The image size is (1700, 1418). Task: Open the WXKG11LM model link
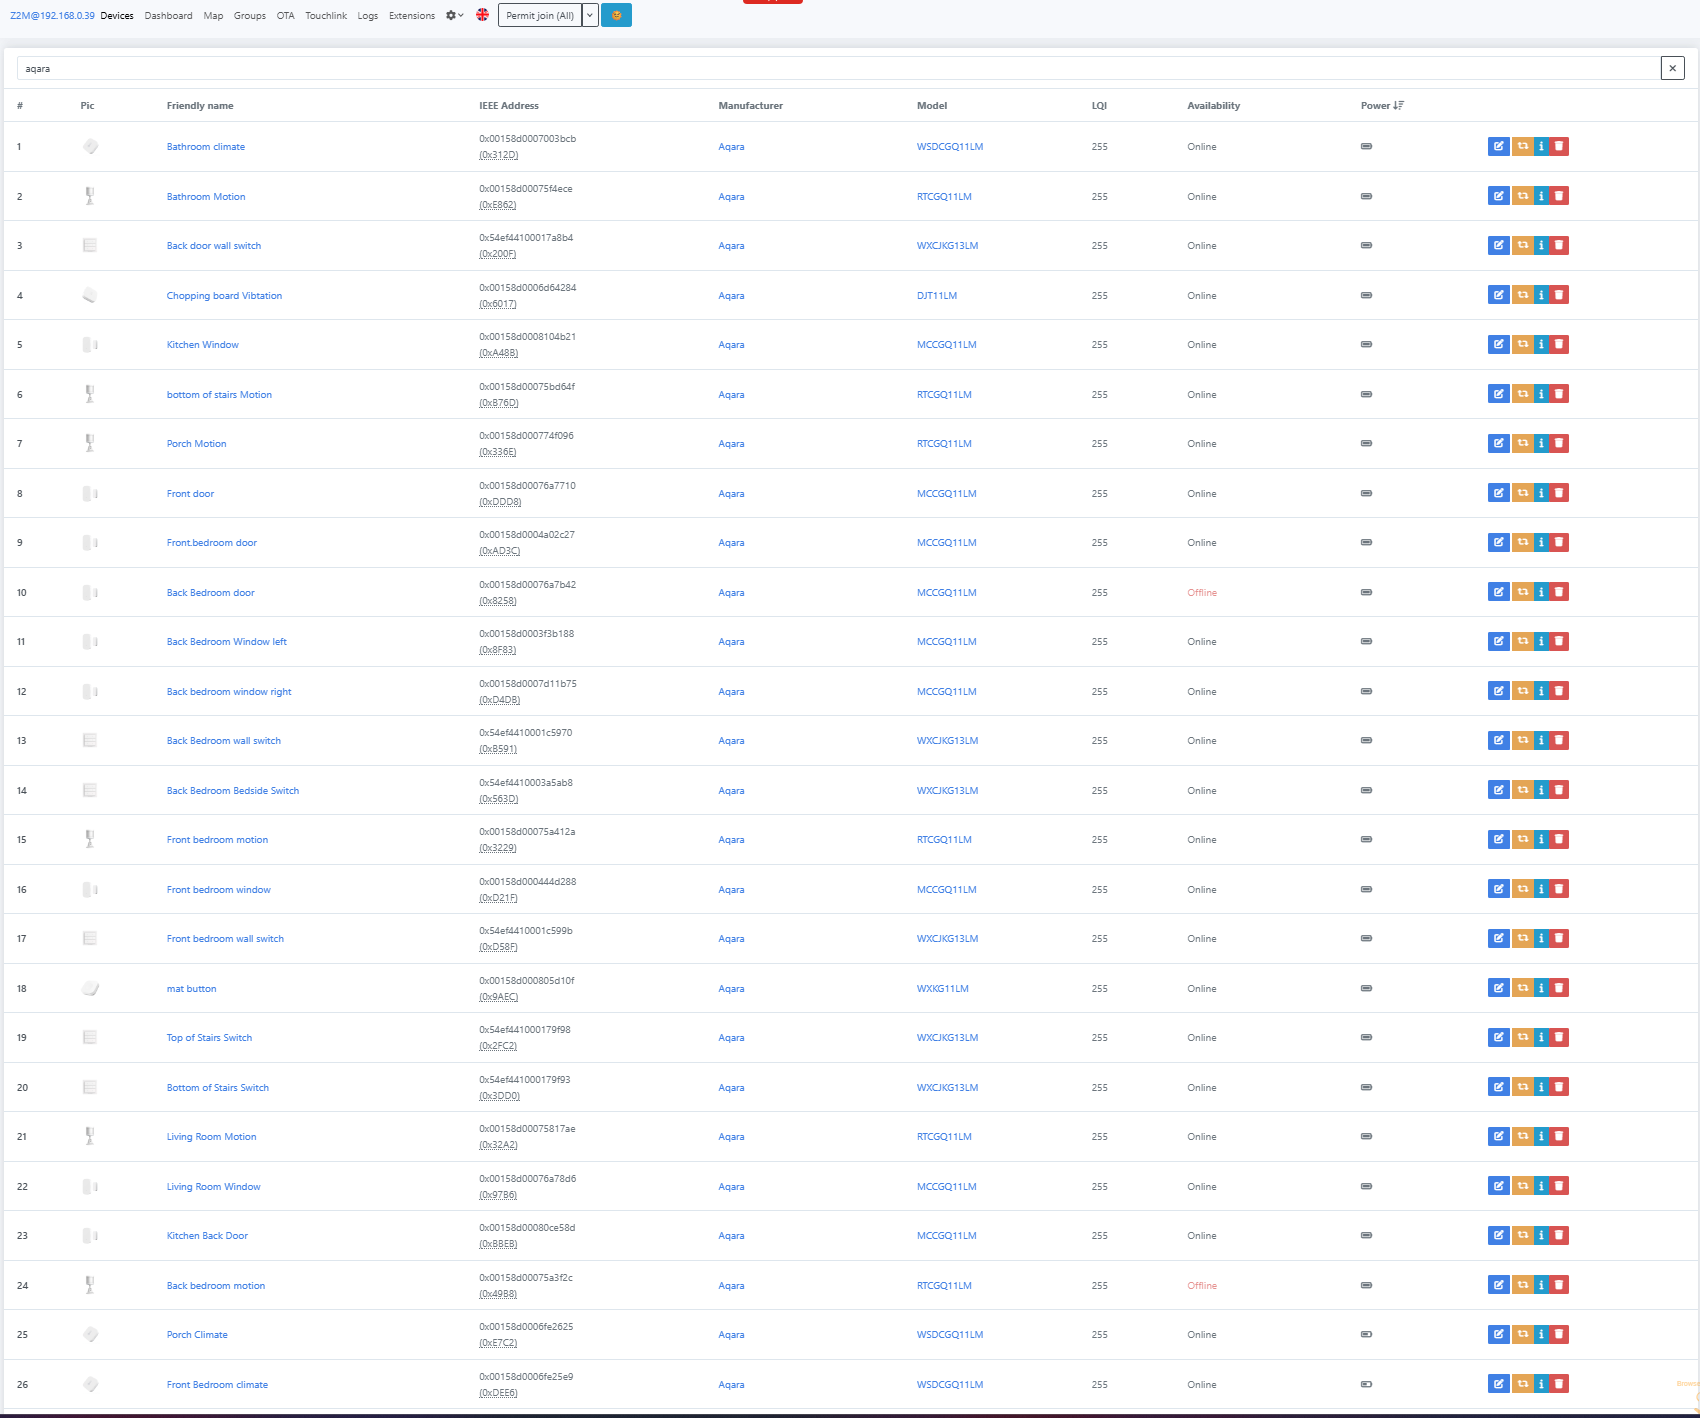(942, 989)
